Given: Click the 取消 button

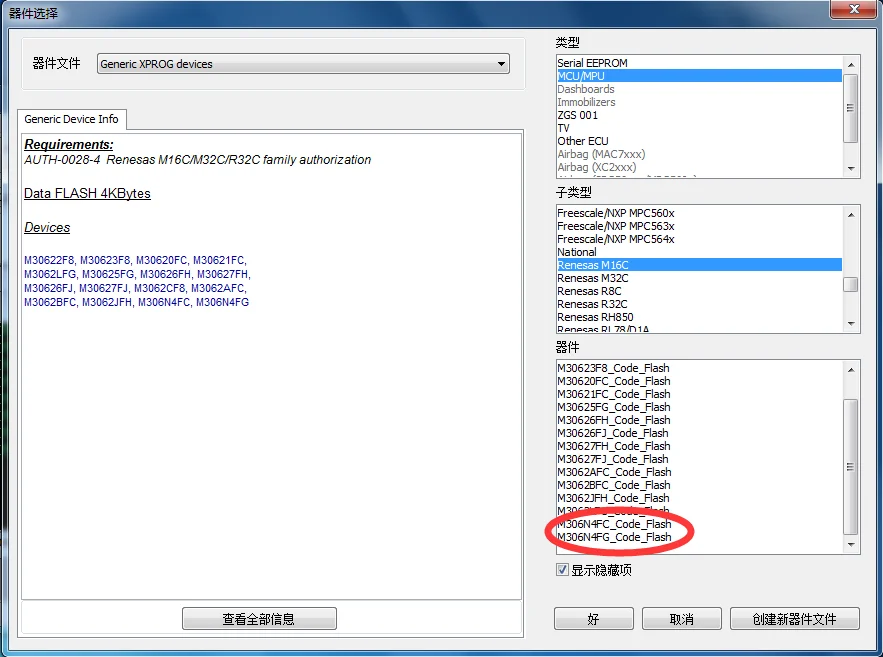Looking at the screenshot, I should pos(681,619).
